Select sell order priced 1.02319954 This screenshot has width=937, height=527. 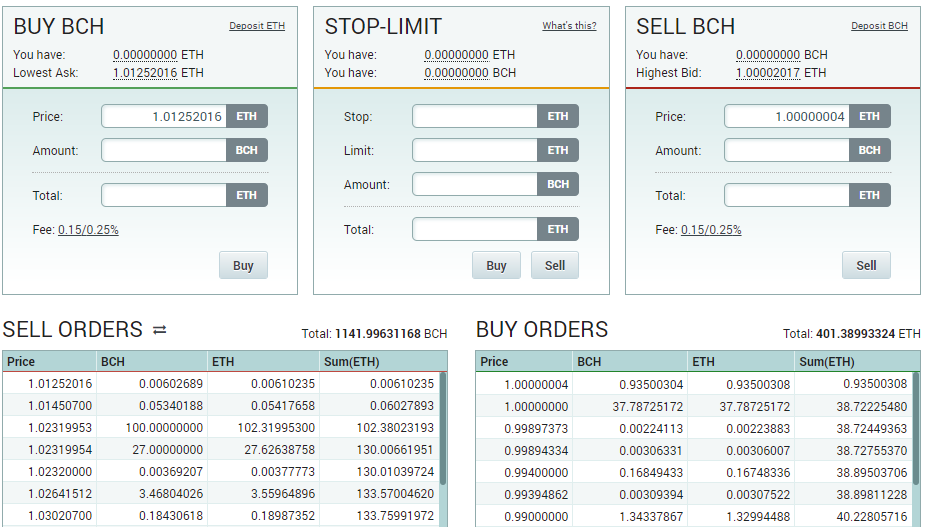221,449
